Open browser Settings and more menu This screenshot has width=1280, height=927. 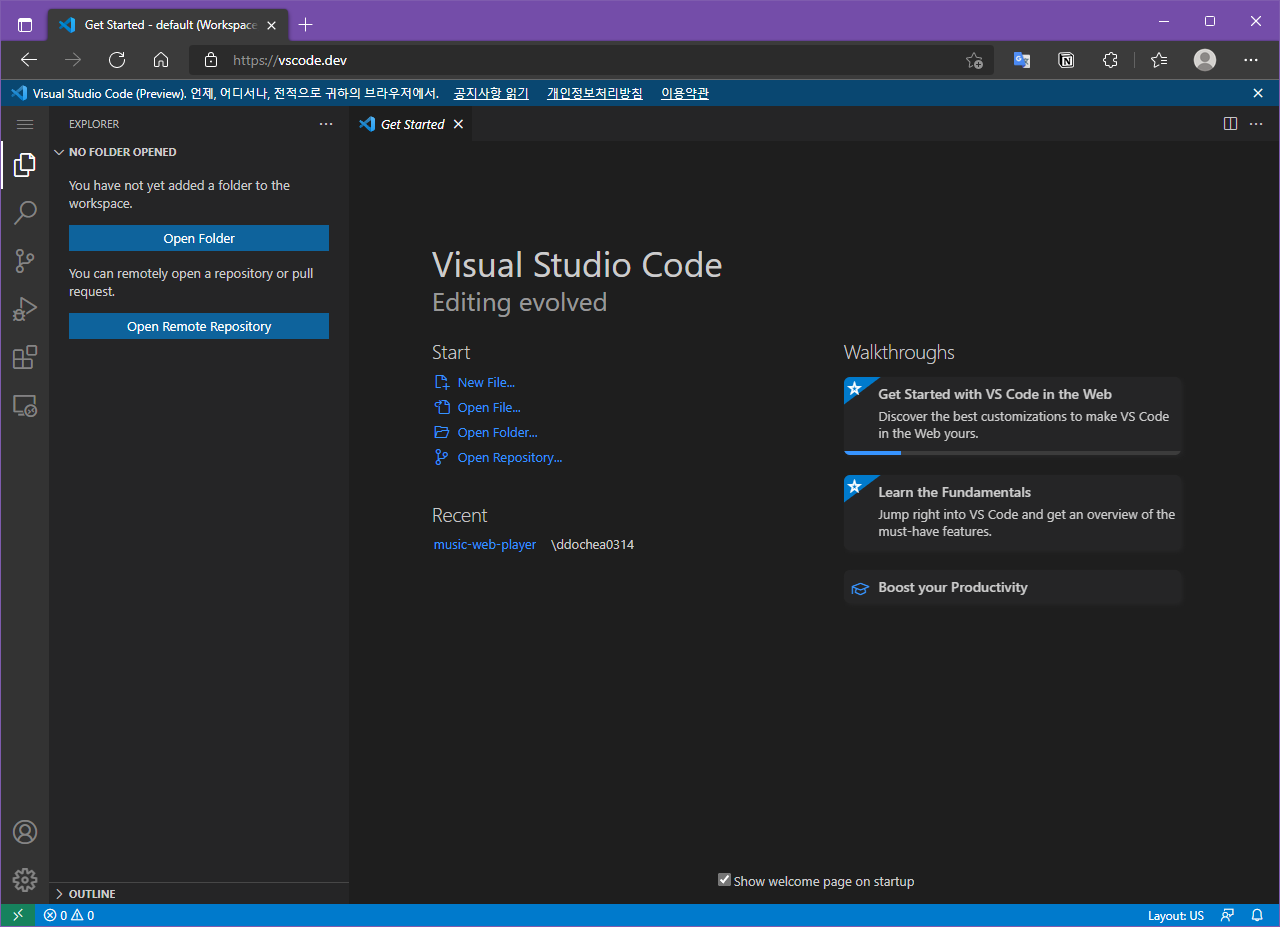point(1251,60)
